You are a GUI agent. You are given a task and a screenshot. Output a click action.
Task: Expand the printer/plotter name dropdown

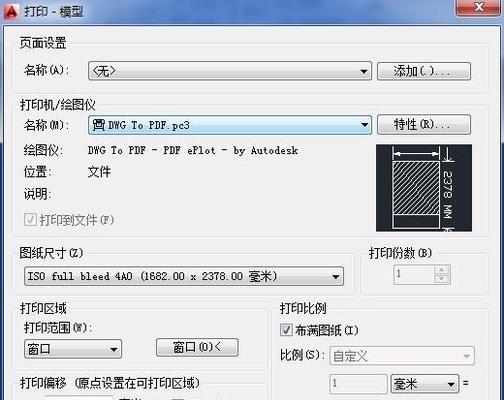(230, 125)
